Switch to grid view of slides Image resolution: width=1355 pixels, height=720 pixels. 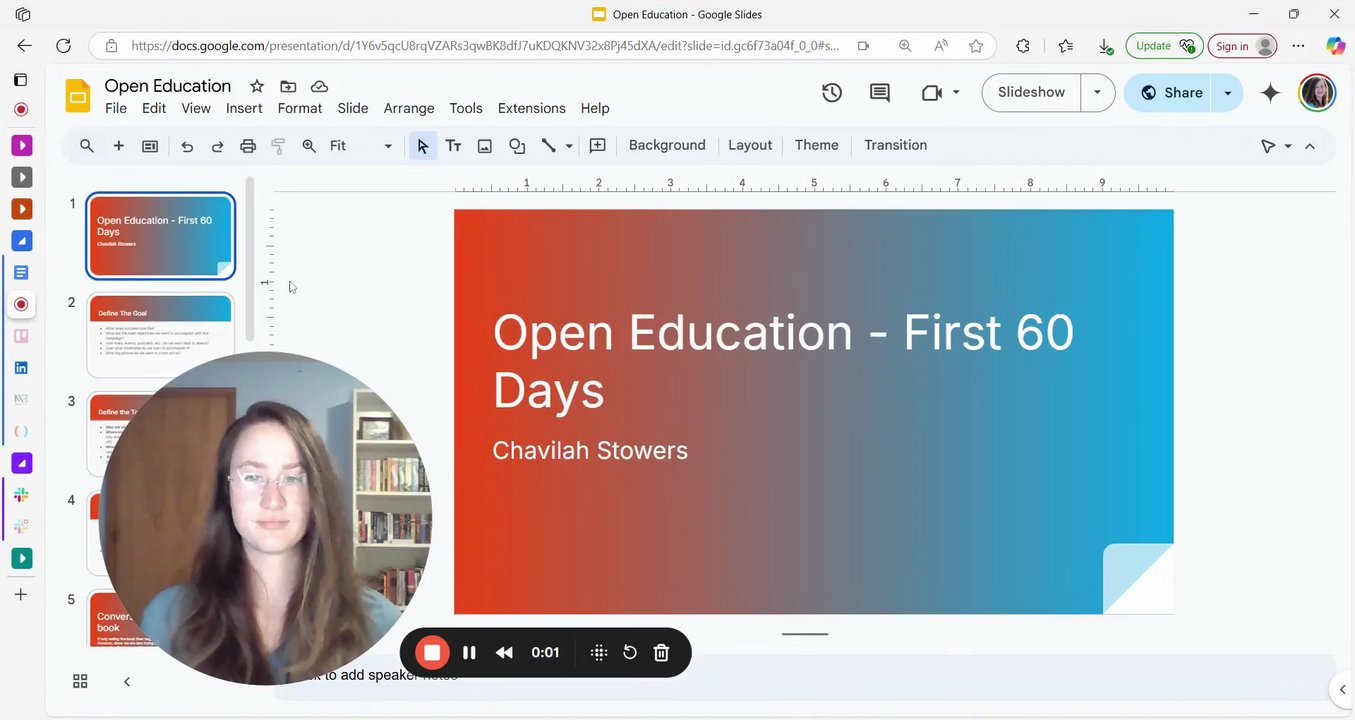coord(80,682)
